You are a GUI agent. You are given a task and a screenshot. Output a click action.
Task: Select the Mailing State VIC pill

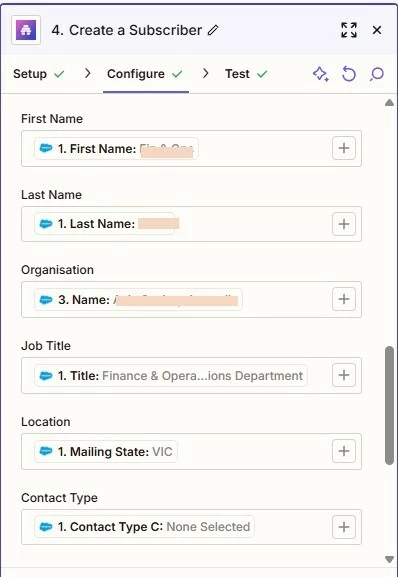click(x=106, y=452)
